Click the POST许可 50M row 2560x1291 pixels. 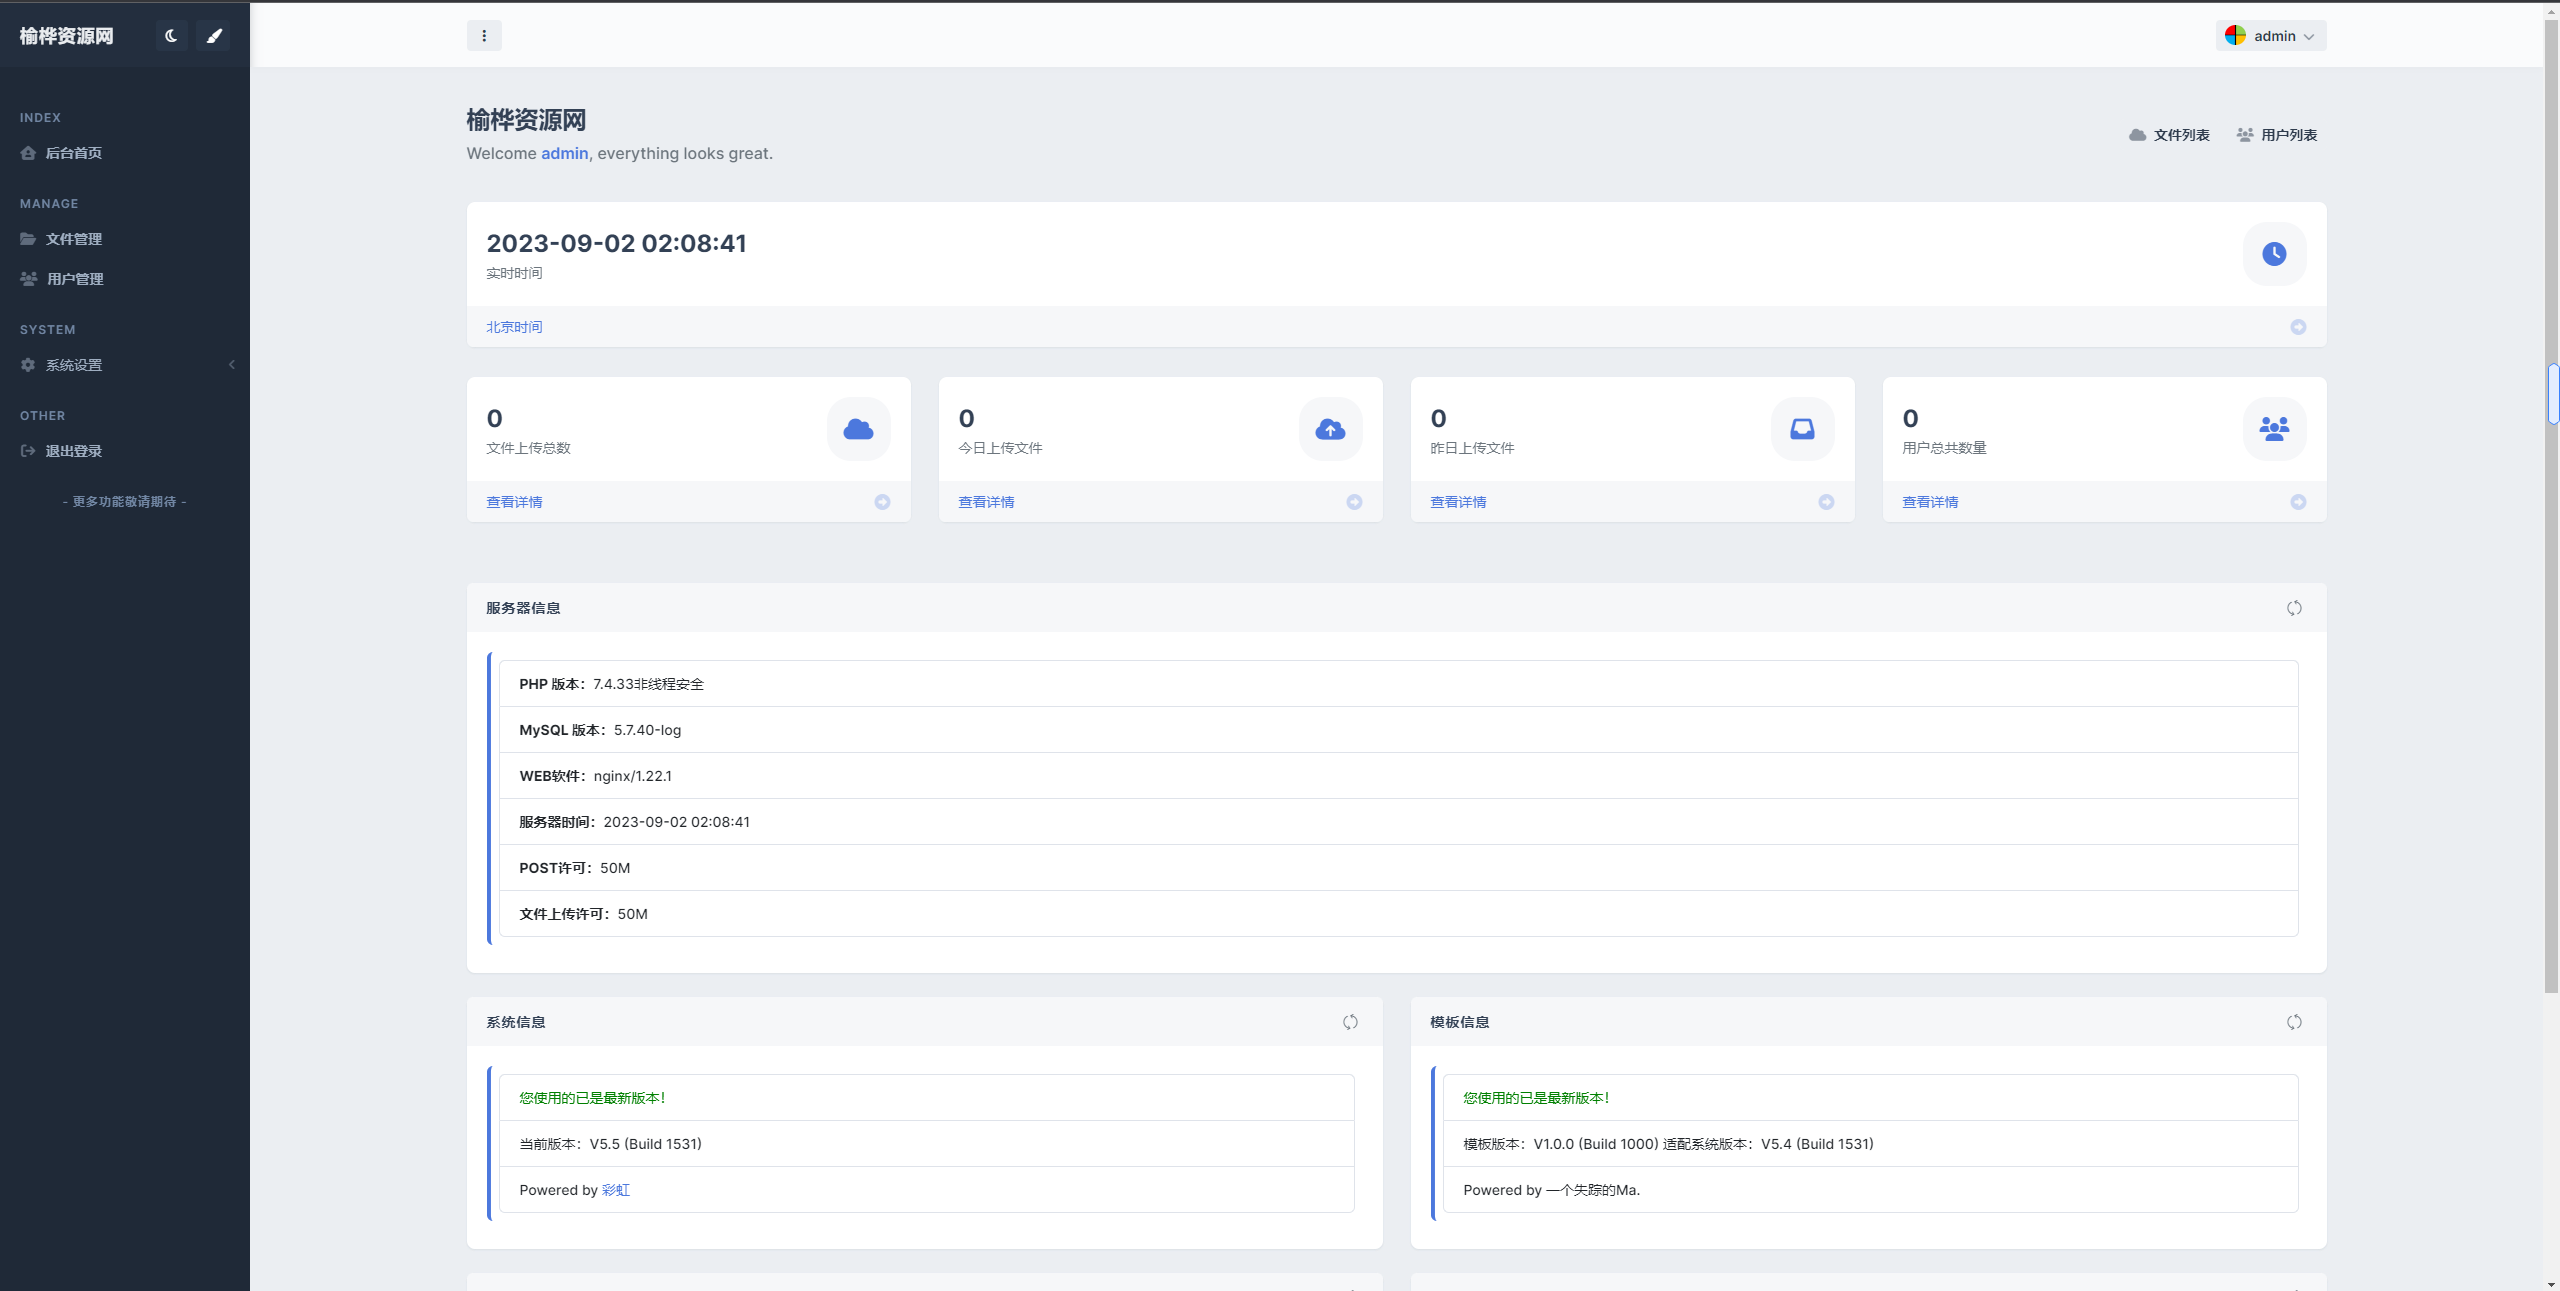1398,868
